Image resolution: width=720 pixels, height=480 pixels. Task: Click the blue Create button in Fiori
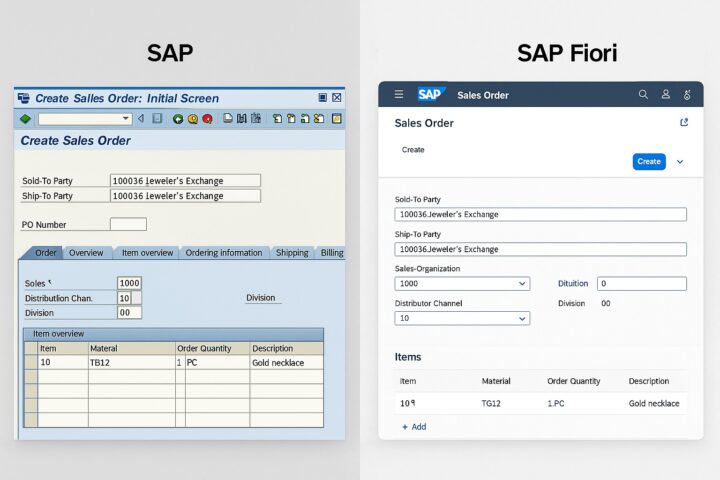(649, 162)
